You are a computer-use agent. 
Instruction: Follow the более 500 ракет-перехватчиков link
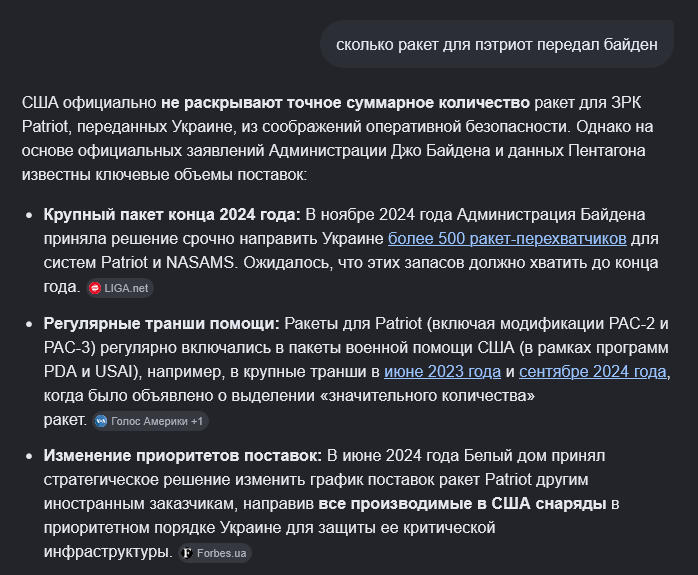pos(507,239)
